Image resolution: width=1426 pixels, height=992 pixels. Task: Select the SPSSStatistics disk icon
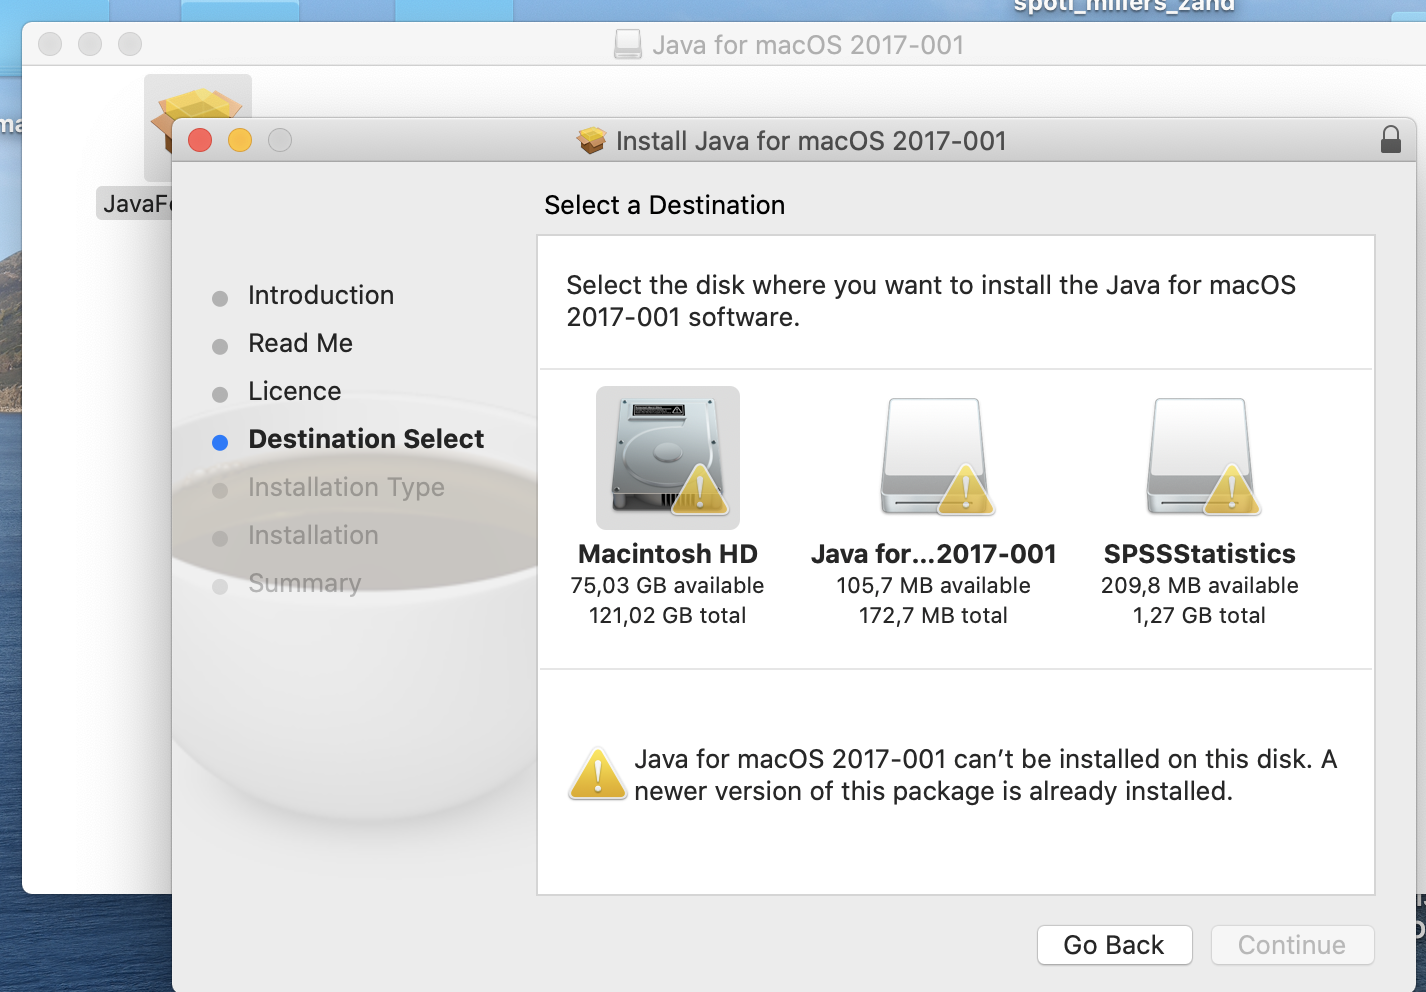[1200, 457]
